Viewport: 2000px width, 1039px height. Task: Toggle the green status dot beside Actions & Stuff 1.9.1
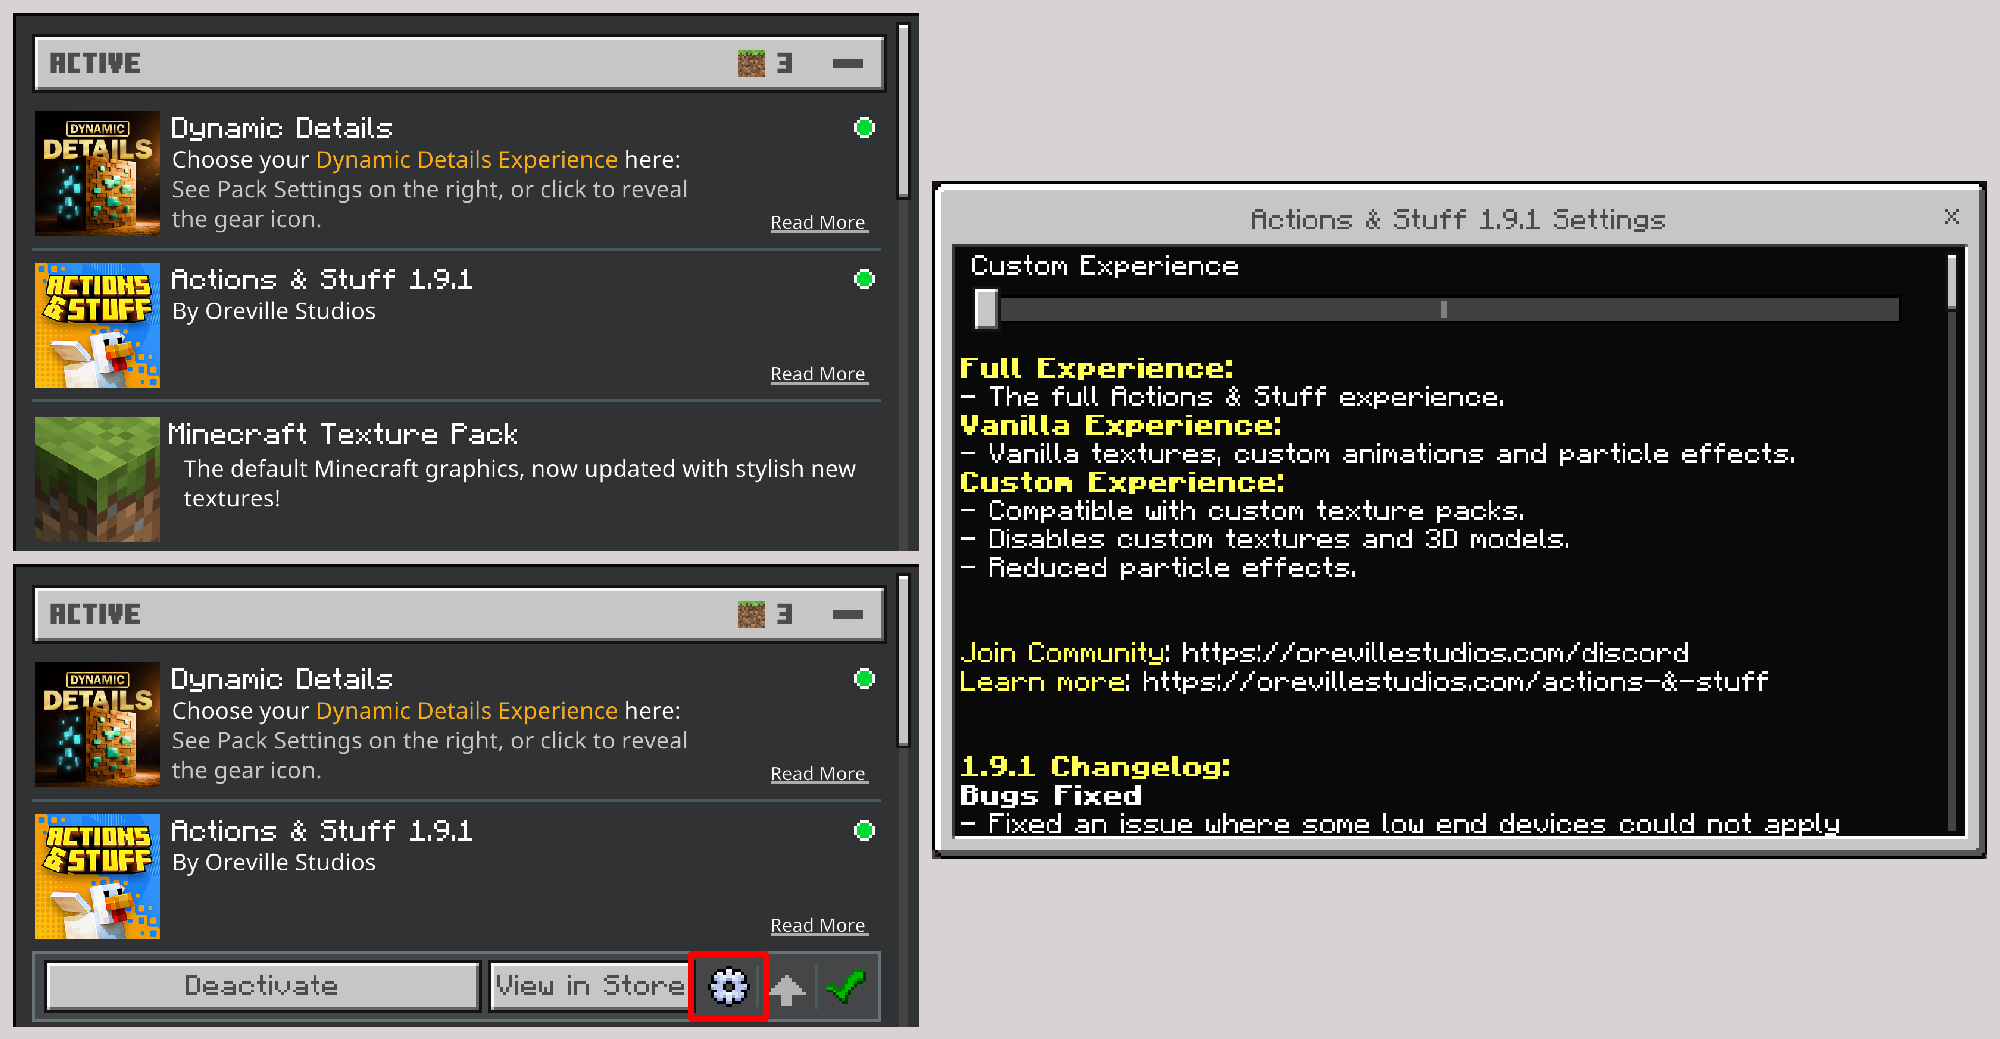[864, 279]
